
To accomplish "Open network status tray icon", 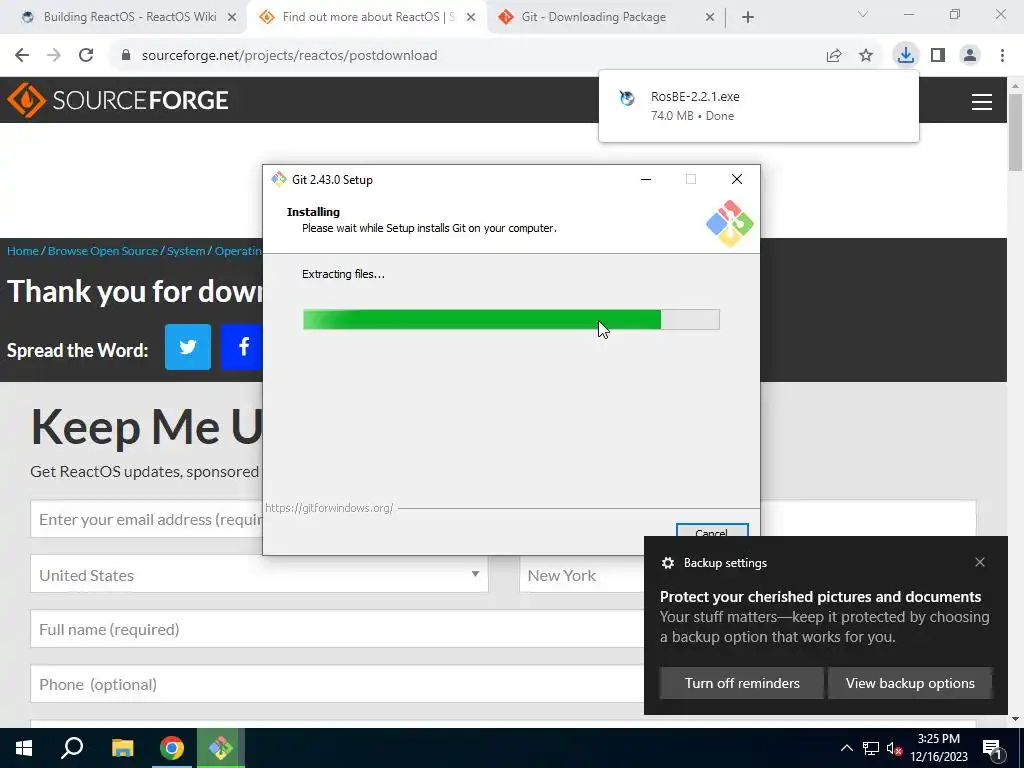I will (x=871, y=748).
